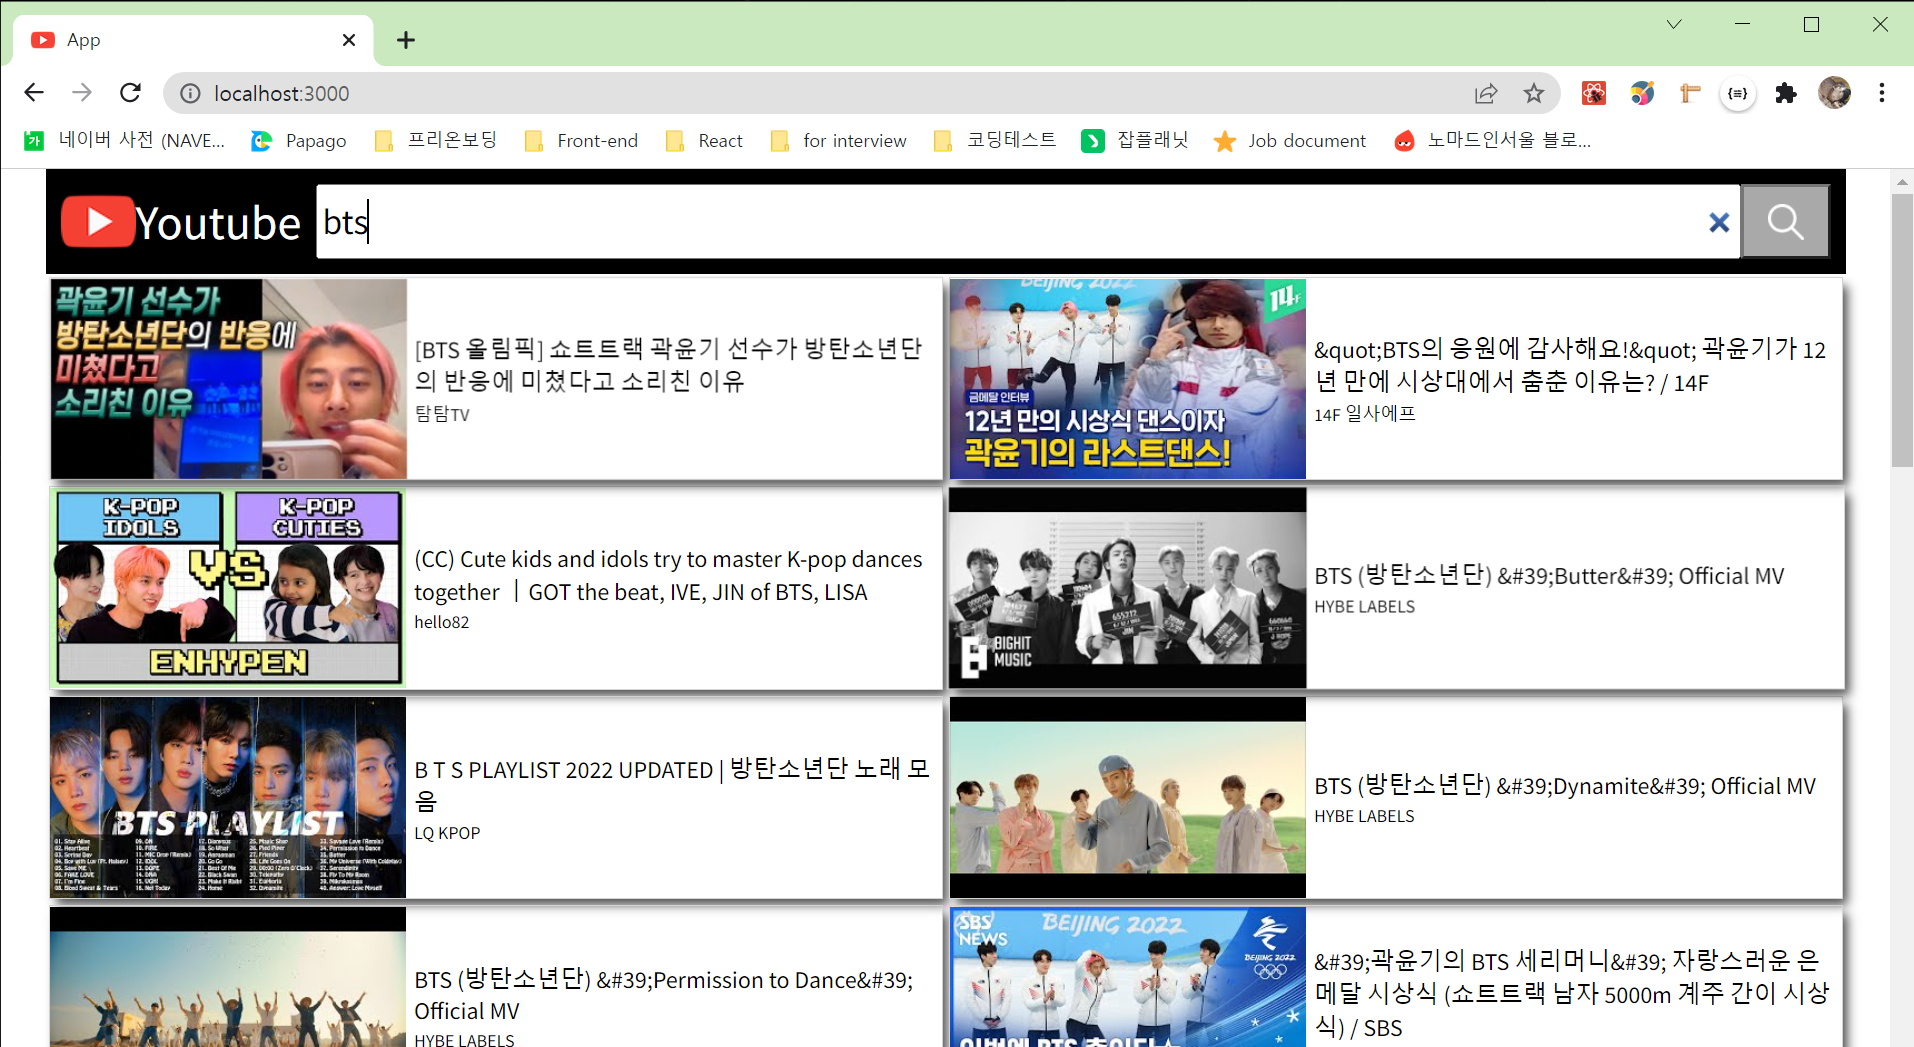The width and height of the screenshot is (1914, 1047).
Task: Click the browser back arrow
Action: click(x=33, y=92)
